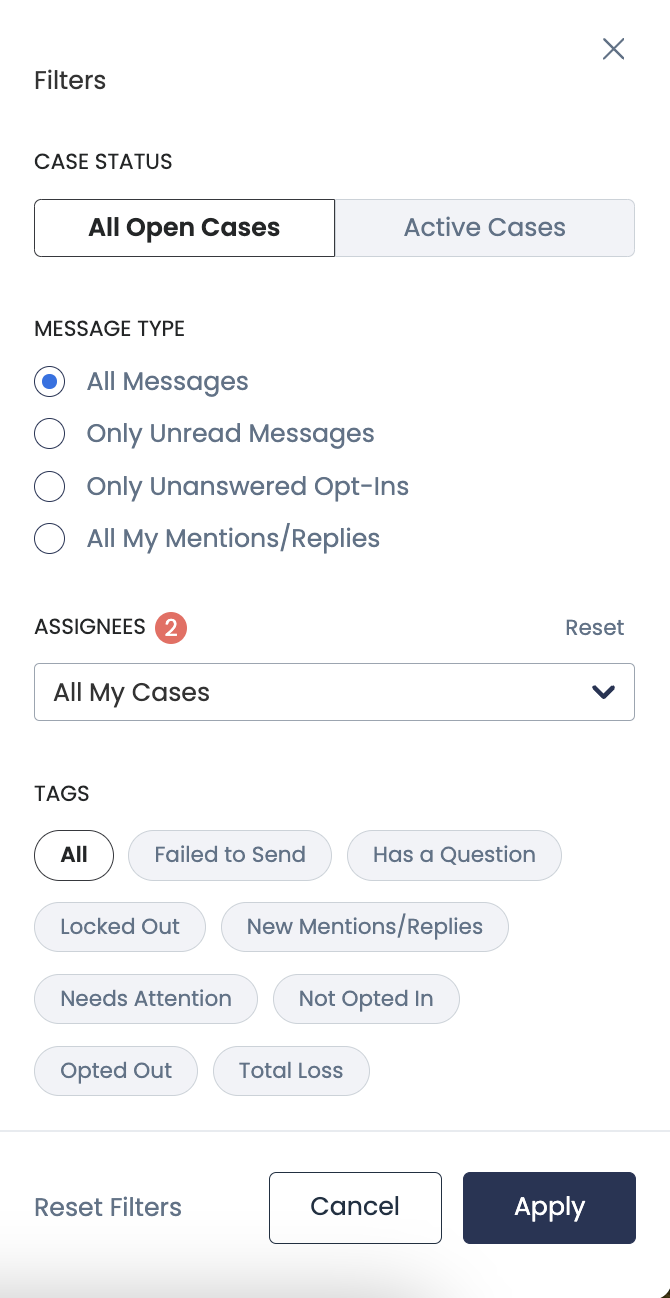670x1298 pixels.
Task: Pick All My Mentions/Replies option
Action: (50, 539)
